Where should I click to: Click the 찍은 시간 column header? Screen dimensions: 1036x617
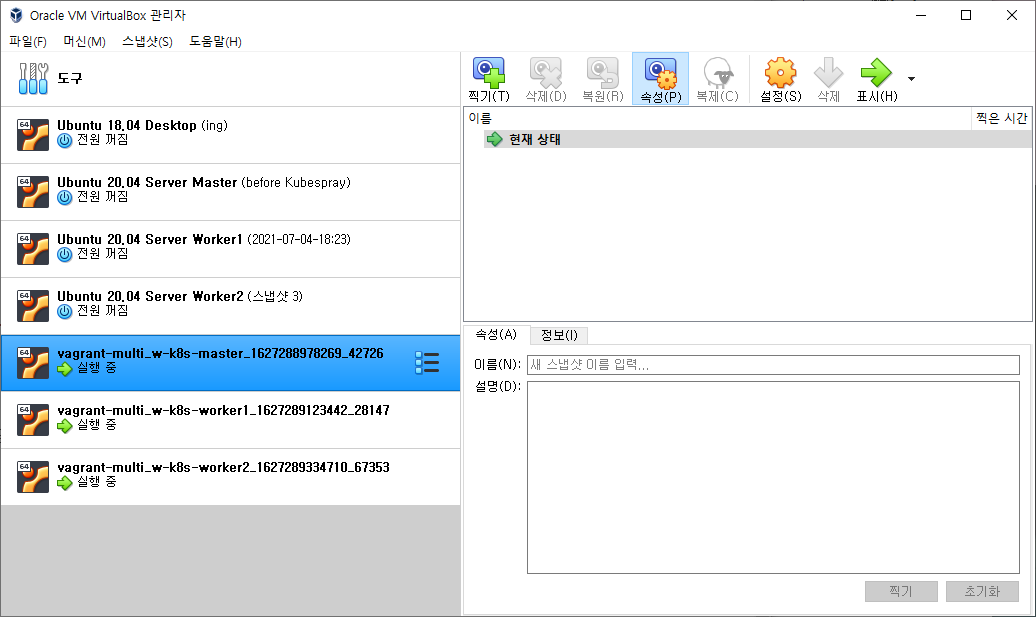(1001, 118)
